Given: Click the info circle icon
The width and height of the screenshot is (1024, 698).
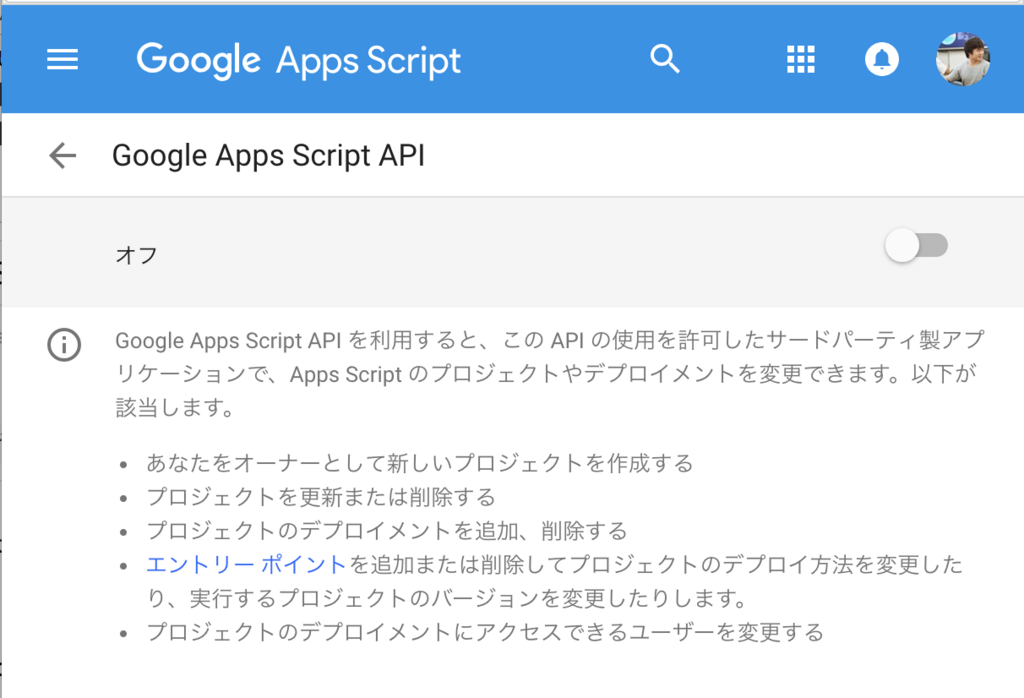Looking at the screenshot, I should coord(64,344).
